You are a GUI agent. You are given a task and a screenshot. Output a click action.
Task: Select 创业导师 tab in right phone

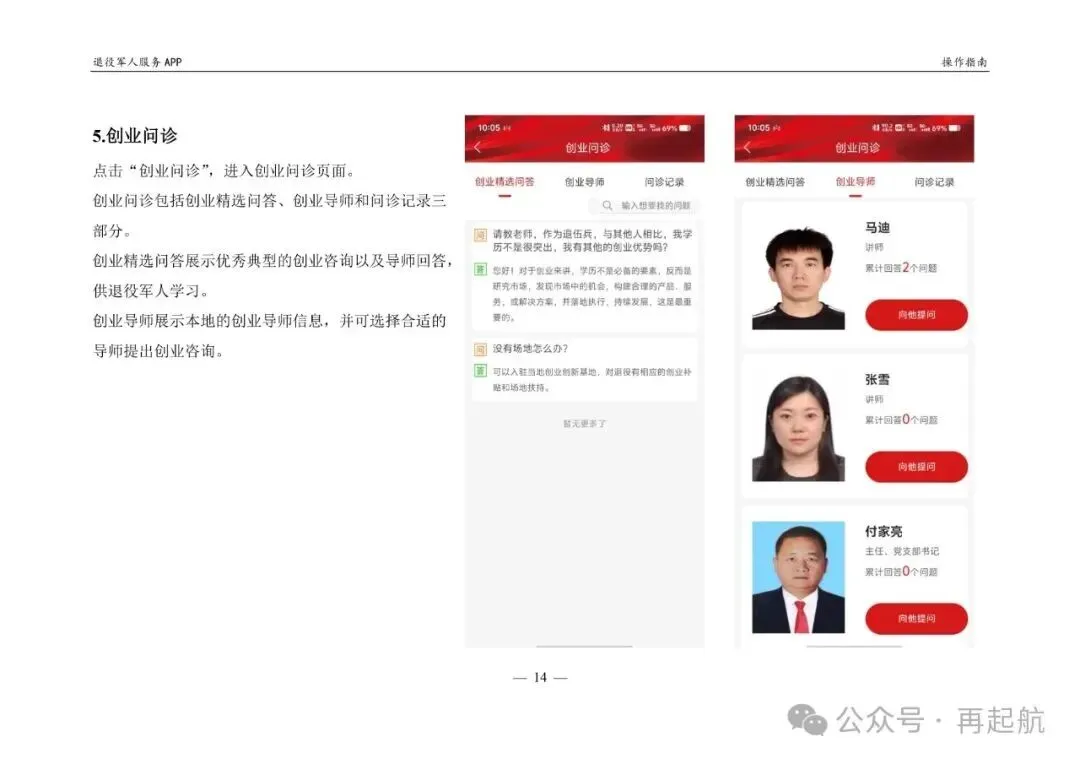click(x=855, y=182)
